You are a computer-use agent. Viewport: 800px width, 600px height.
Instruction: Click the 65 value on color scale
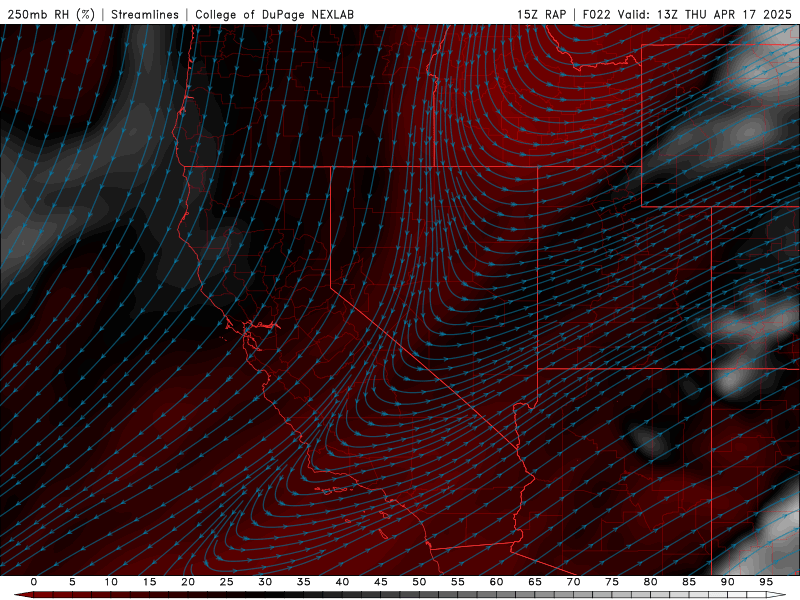535,582
